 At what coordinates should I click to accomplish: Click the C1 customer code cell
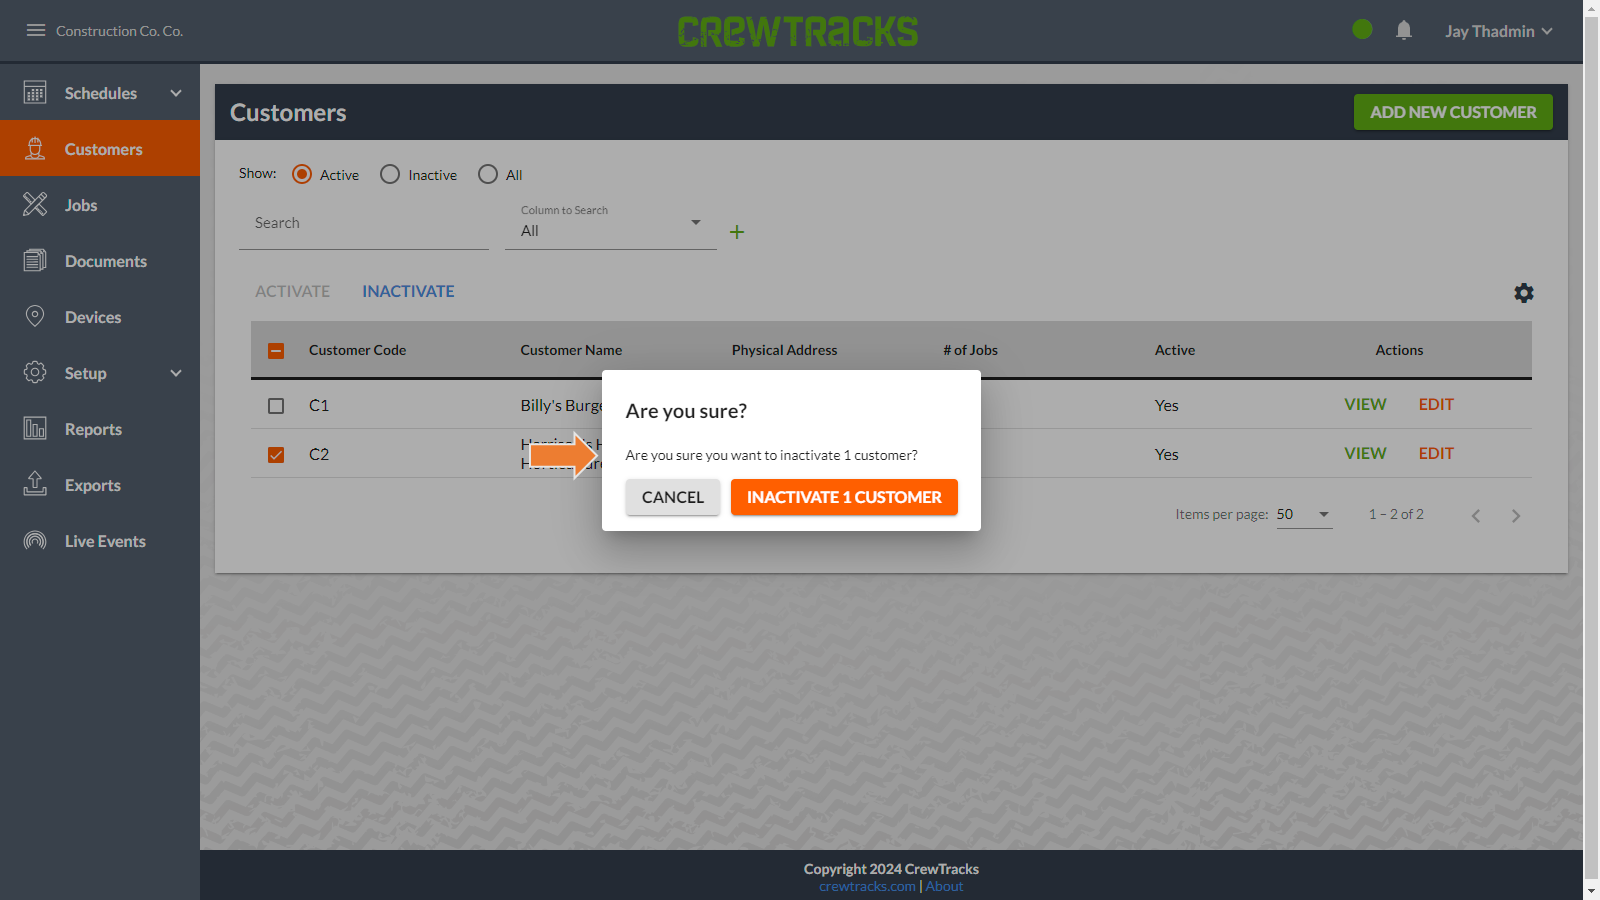click(319, 405)
